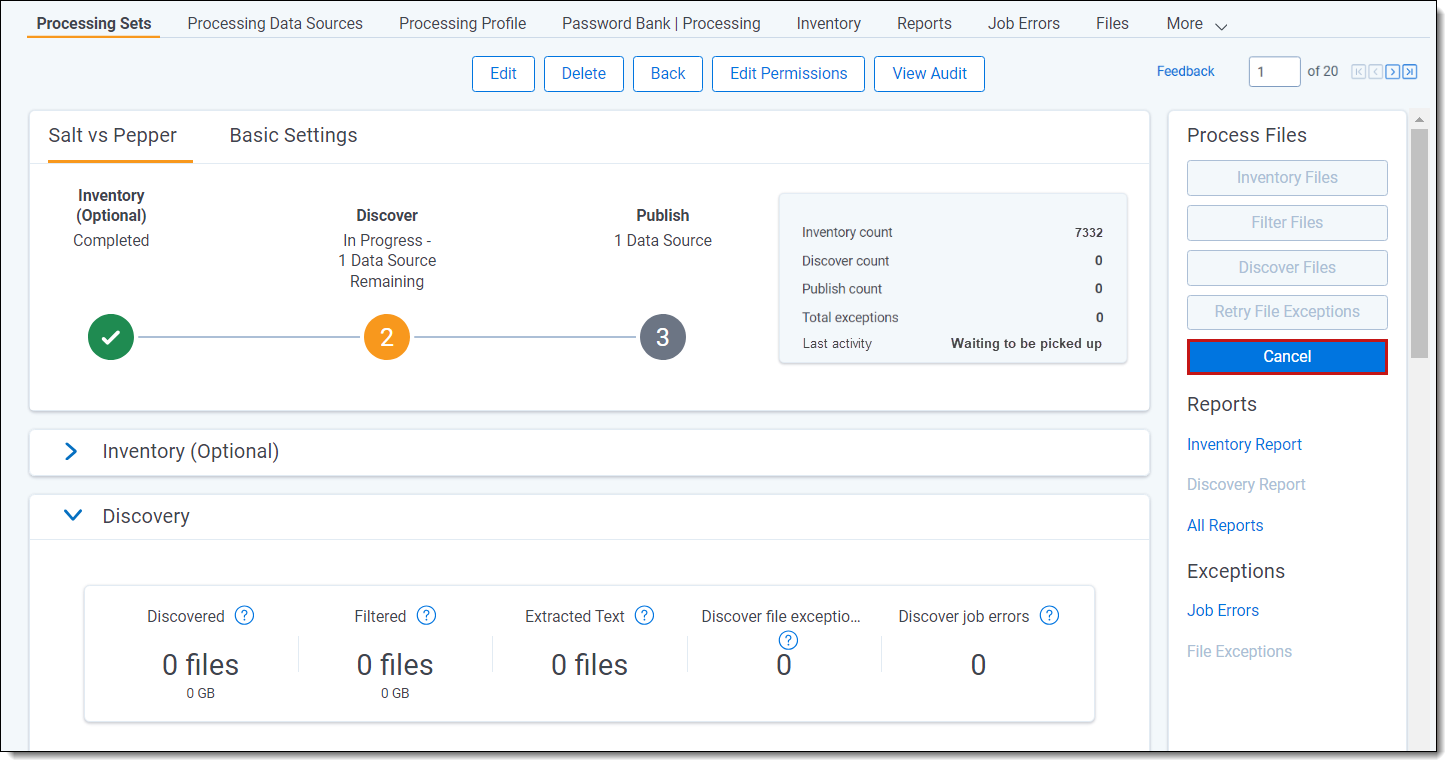This screenshot has height=760, width=1445.
Task: Expand the Inventory (Optional) section
Action: [x=71, y=451]
